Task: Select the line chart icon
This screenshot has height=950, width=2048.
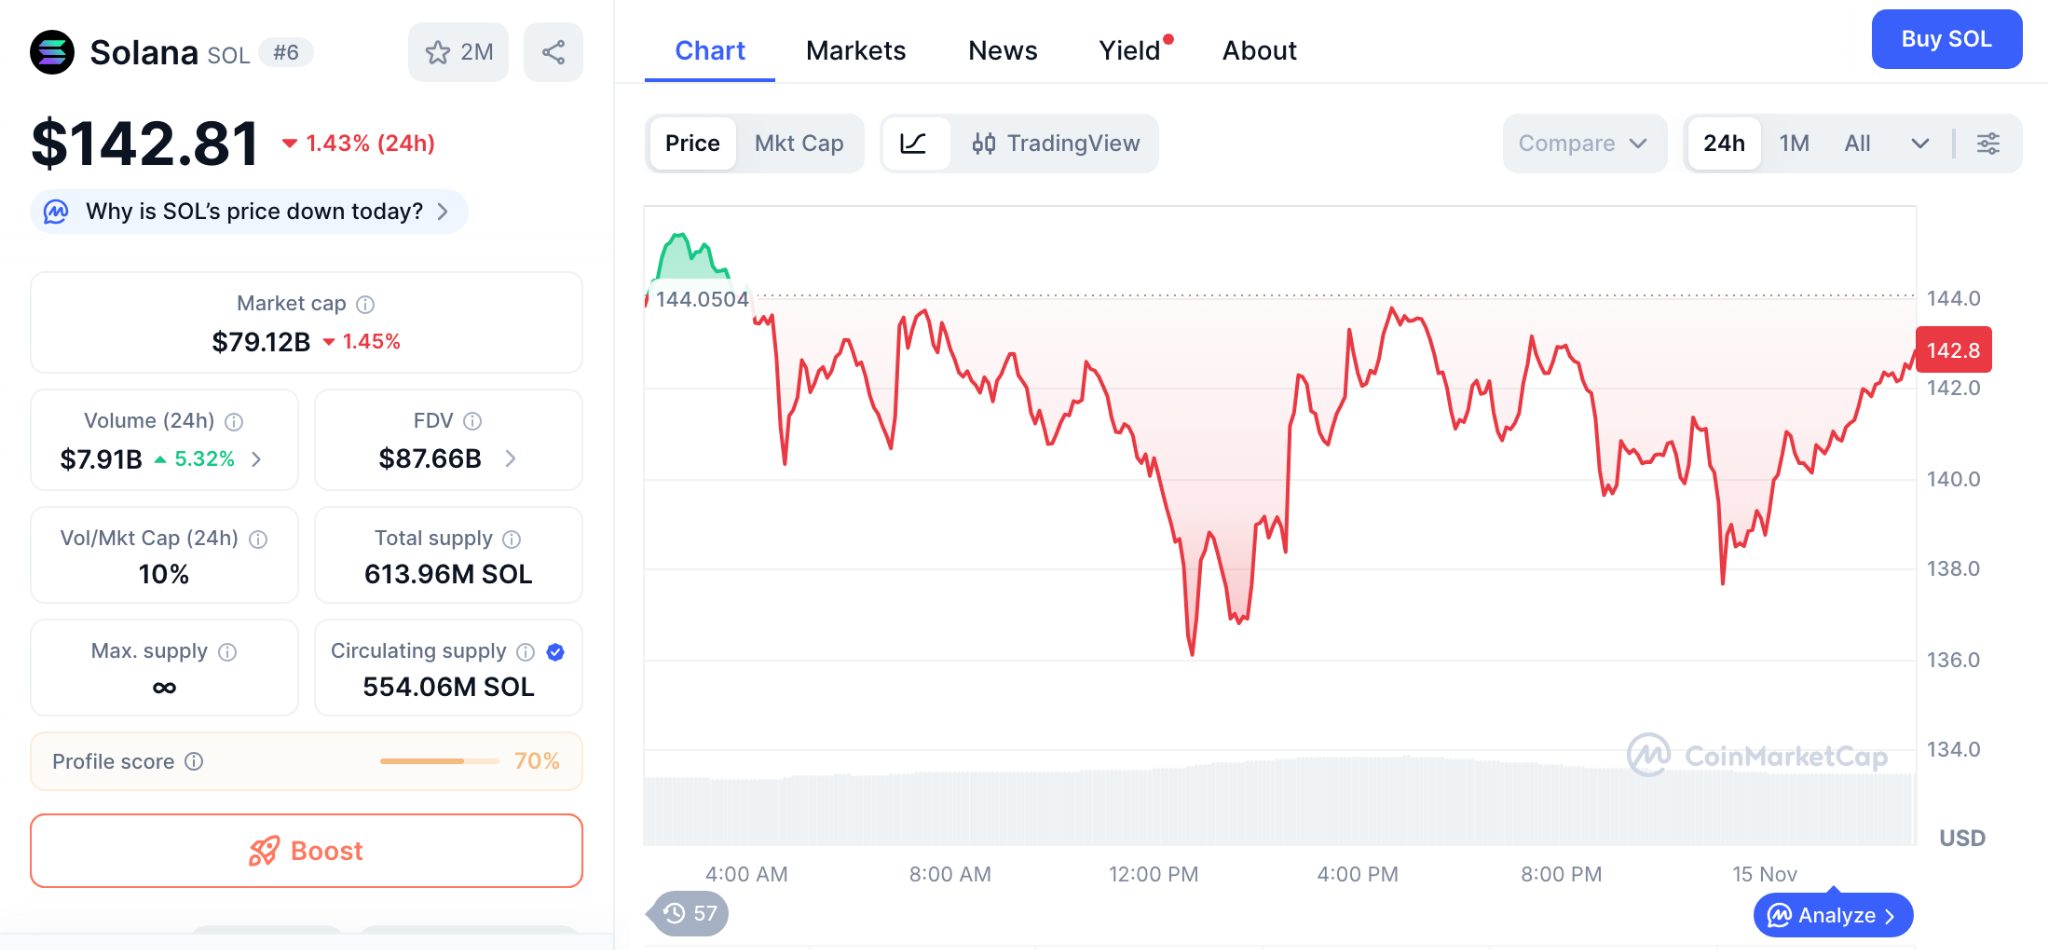Action: point(914,144)
